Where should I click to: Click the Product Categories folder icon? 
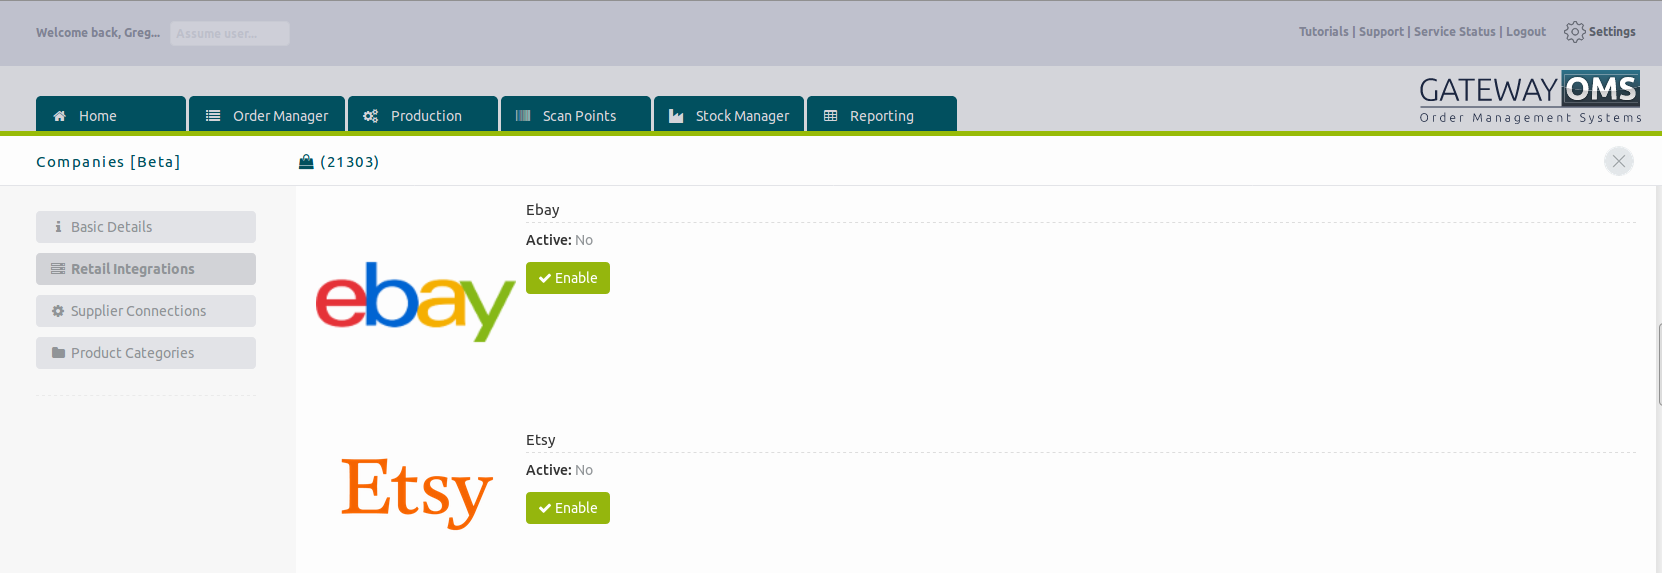[x=58, y=353]
